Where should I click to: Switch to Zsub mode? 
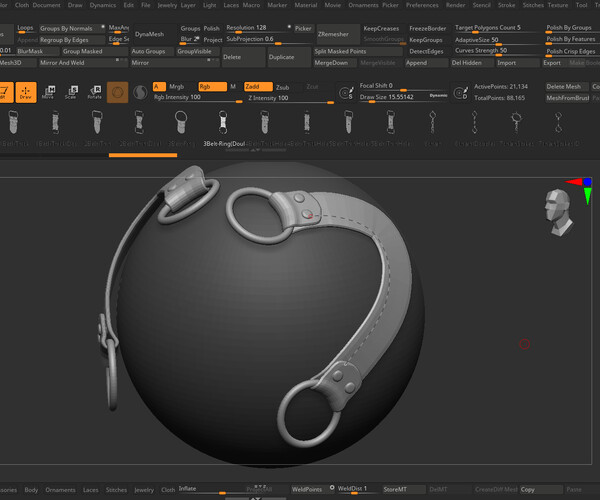click(x=282, y=87)
